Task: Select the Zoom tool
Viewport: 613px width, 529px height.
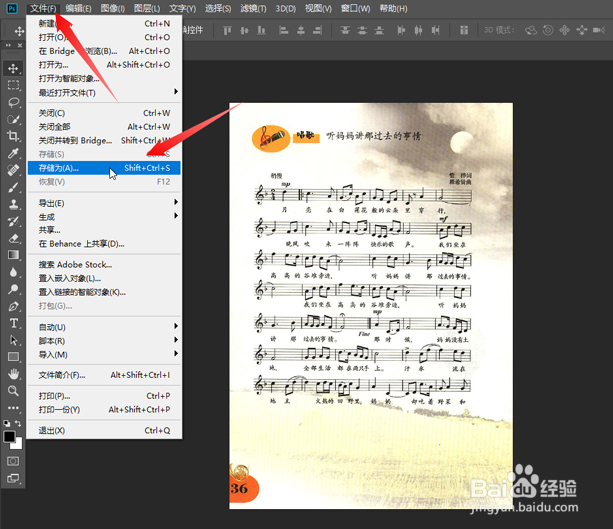Action: (13, 391)
